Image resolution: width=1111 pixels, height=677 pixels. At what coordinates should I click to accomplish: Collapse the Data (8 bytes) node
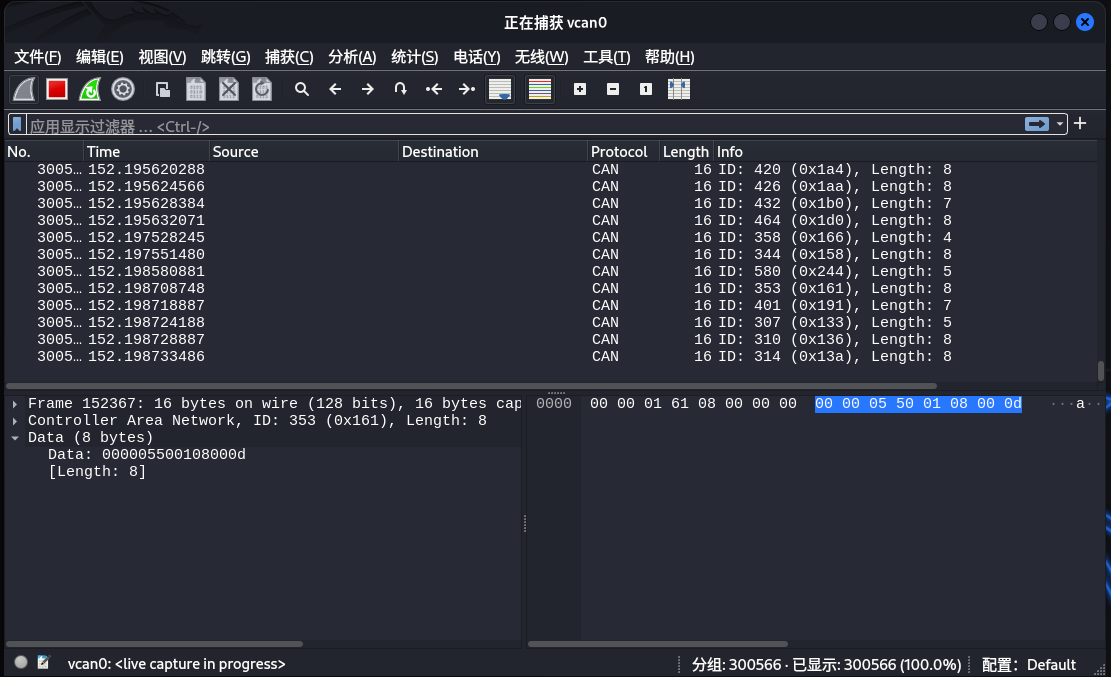pyautogui.click(x=15, y=438)
